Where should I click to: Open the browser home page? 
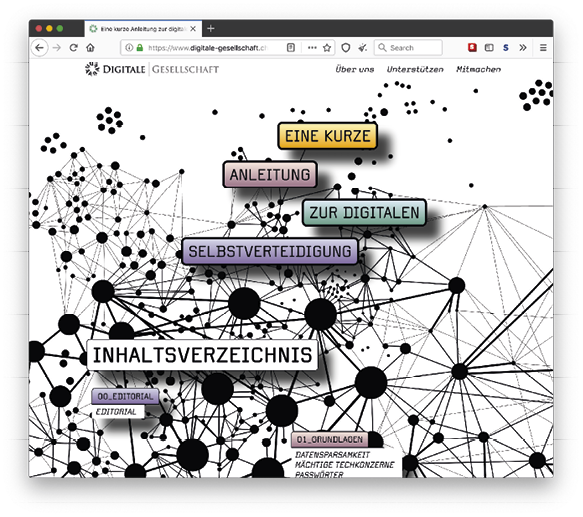click(x=90, y=48)
